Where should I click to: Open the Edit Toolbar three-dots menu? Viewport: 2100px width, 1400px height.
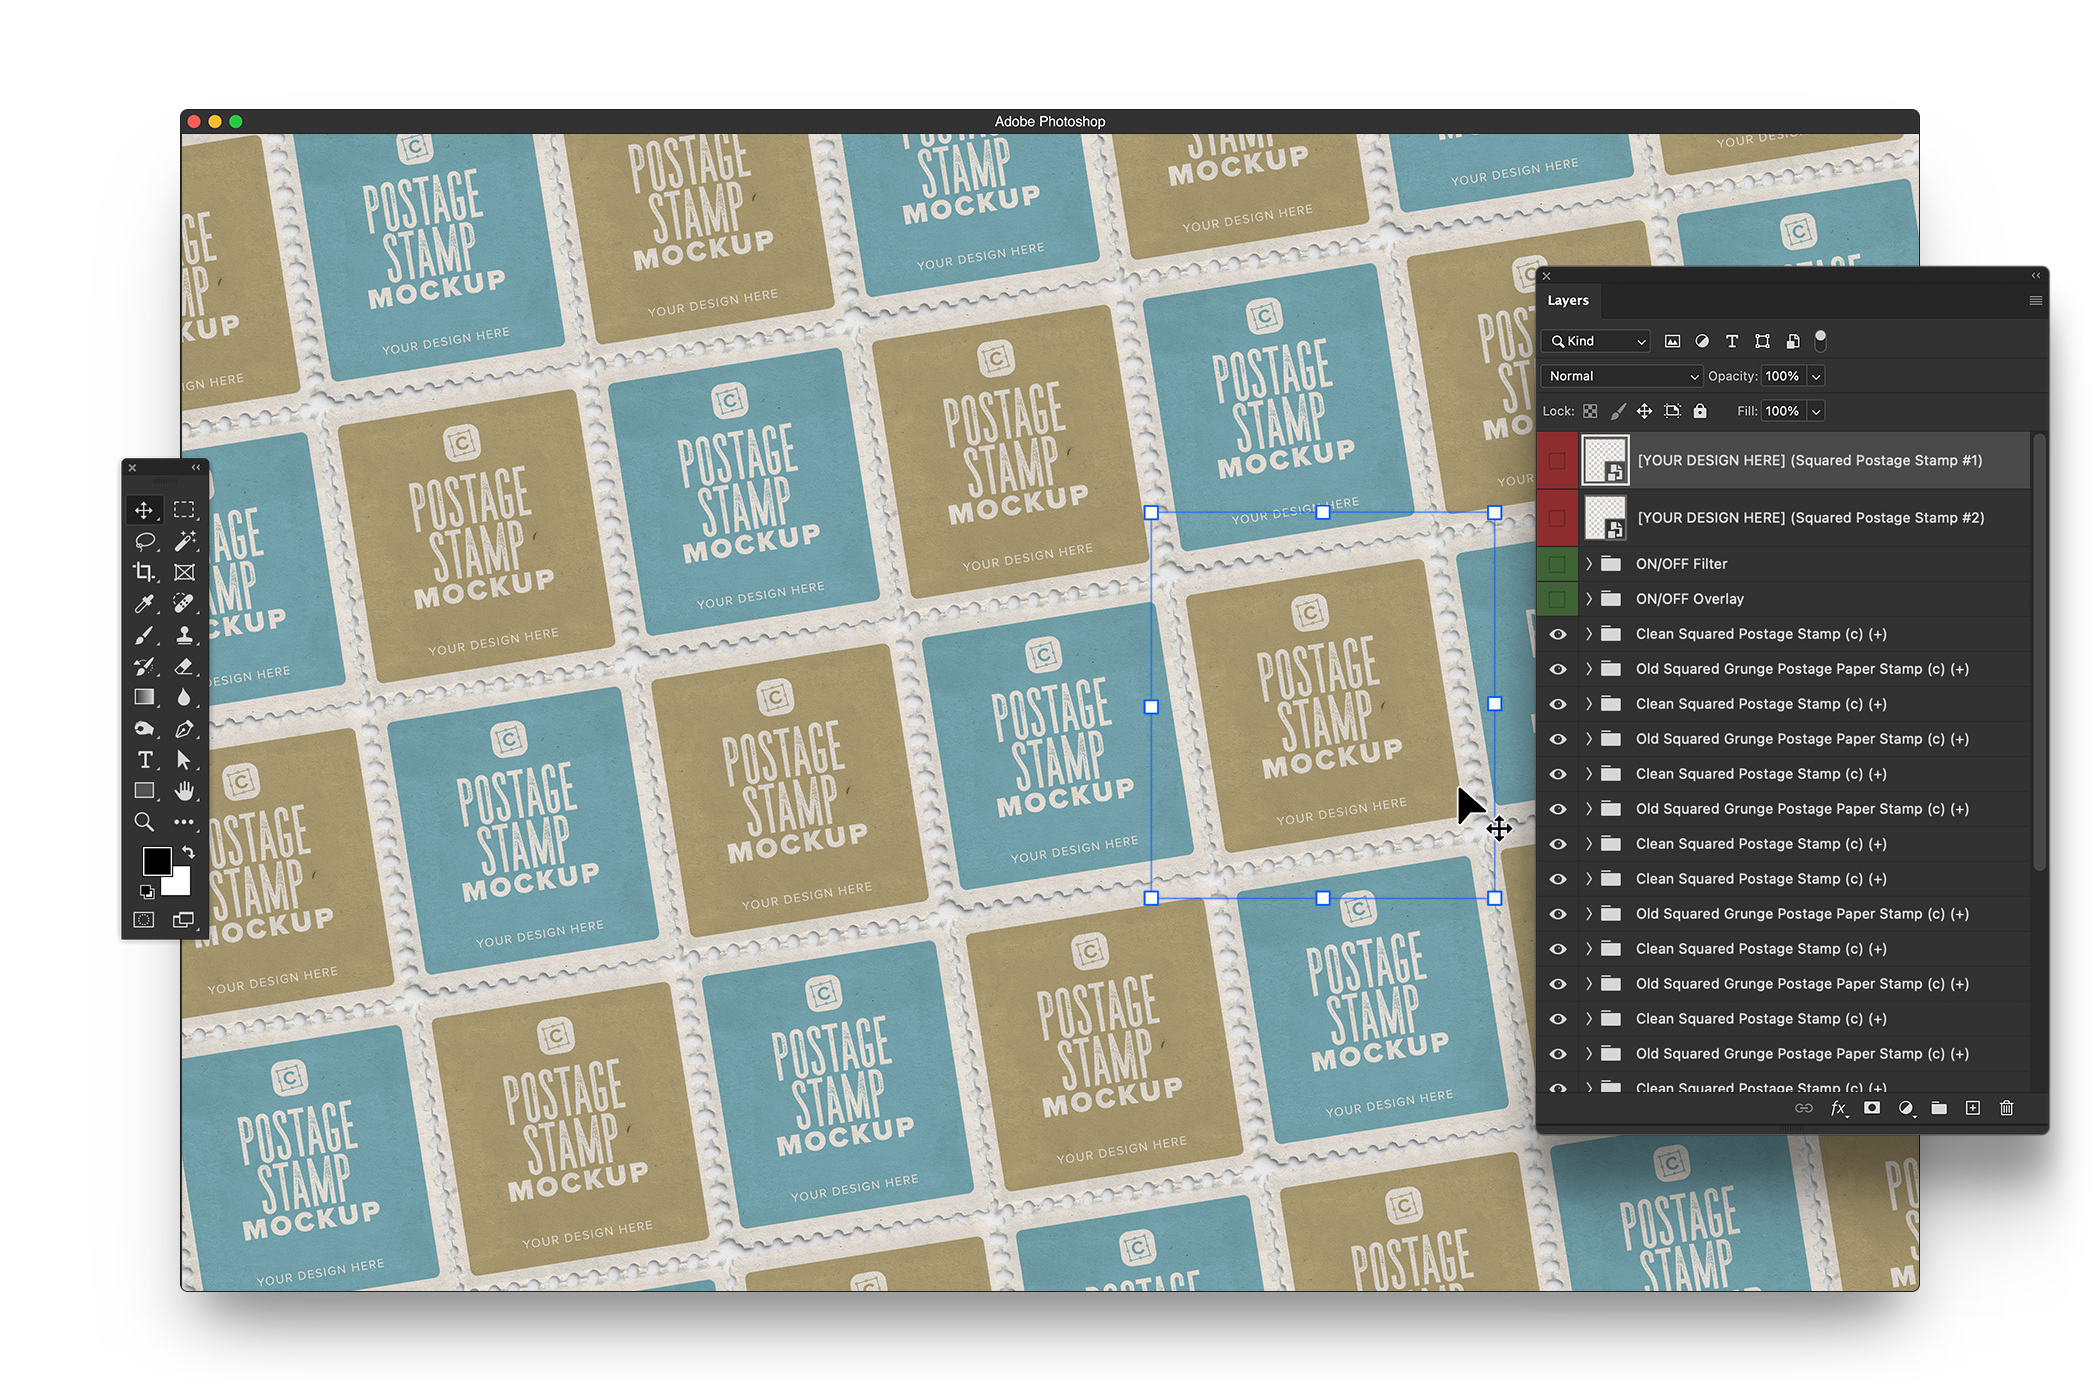(184, 822)
